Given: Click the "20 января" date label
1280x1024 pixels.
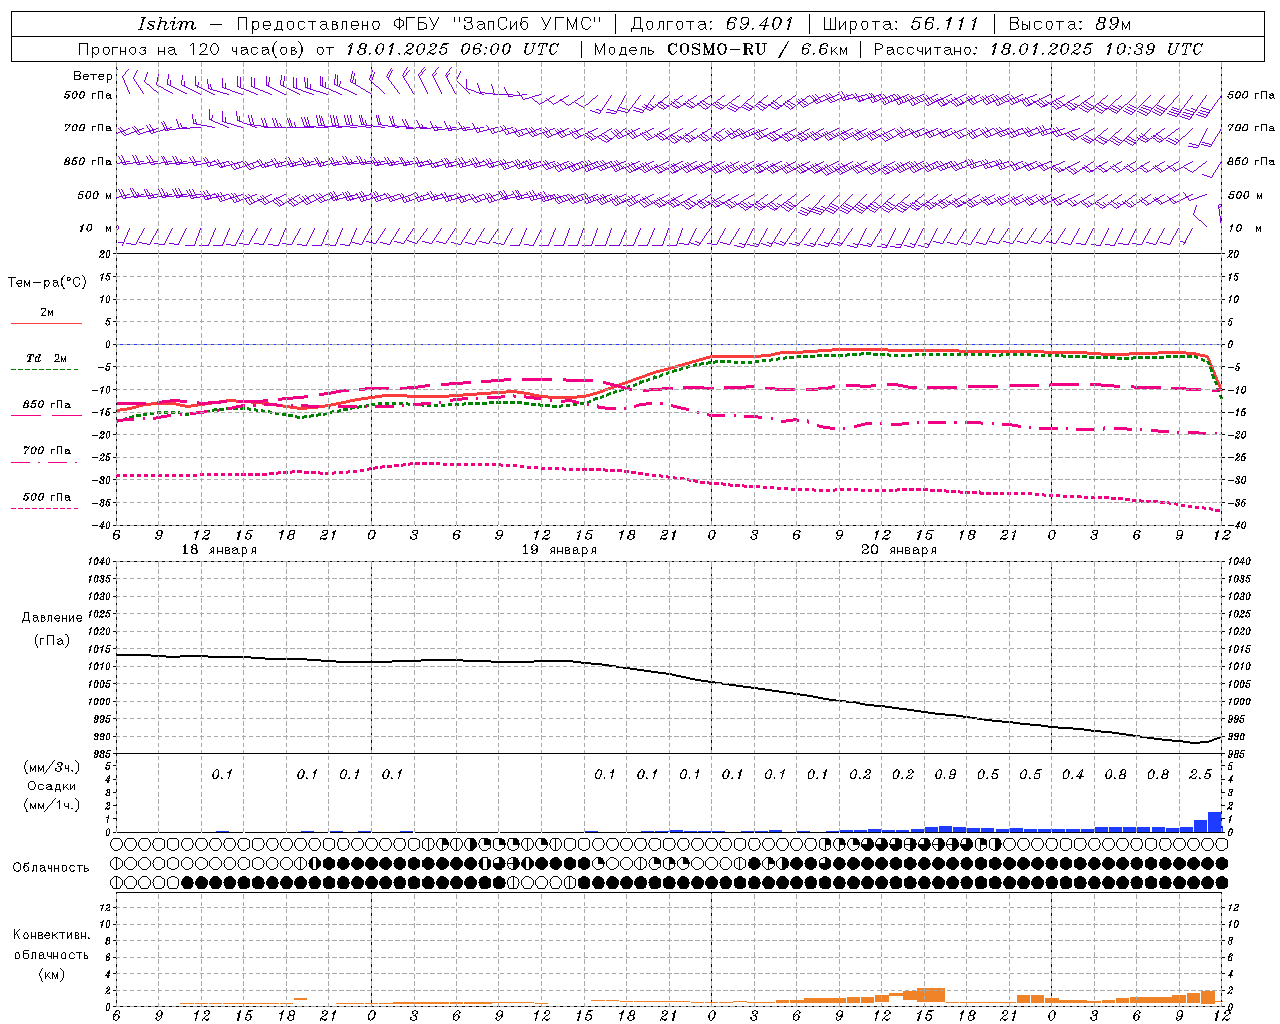Looking at the screenshot, I should click(x=899, y=550).
